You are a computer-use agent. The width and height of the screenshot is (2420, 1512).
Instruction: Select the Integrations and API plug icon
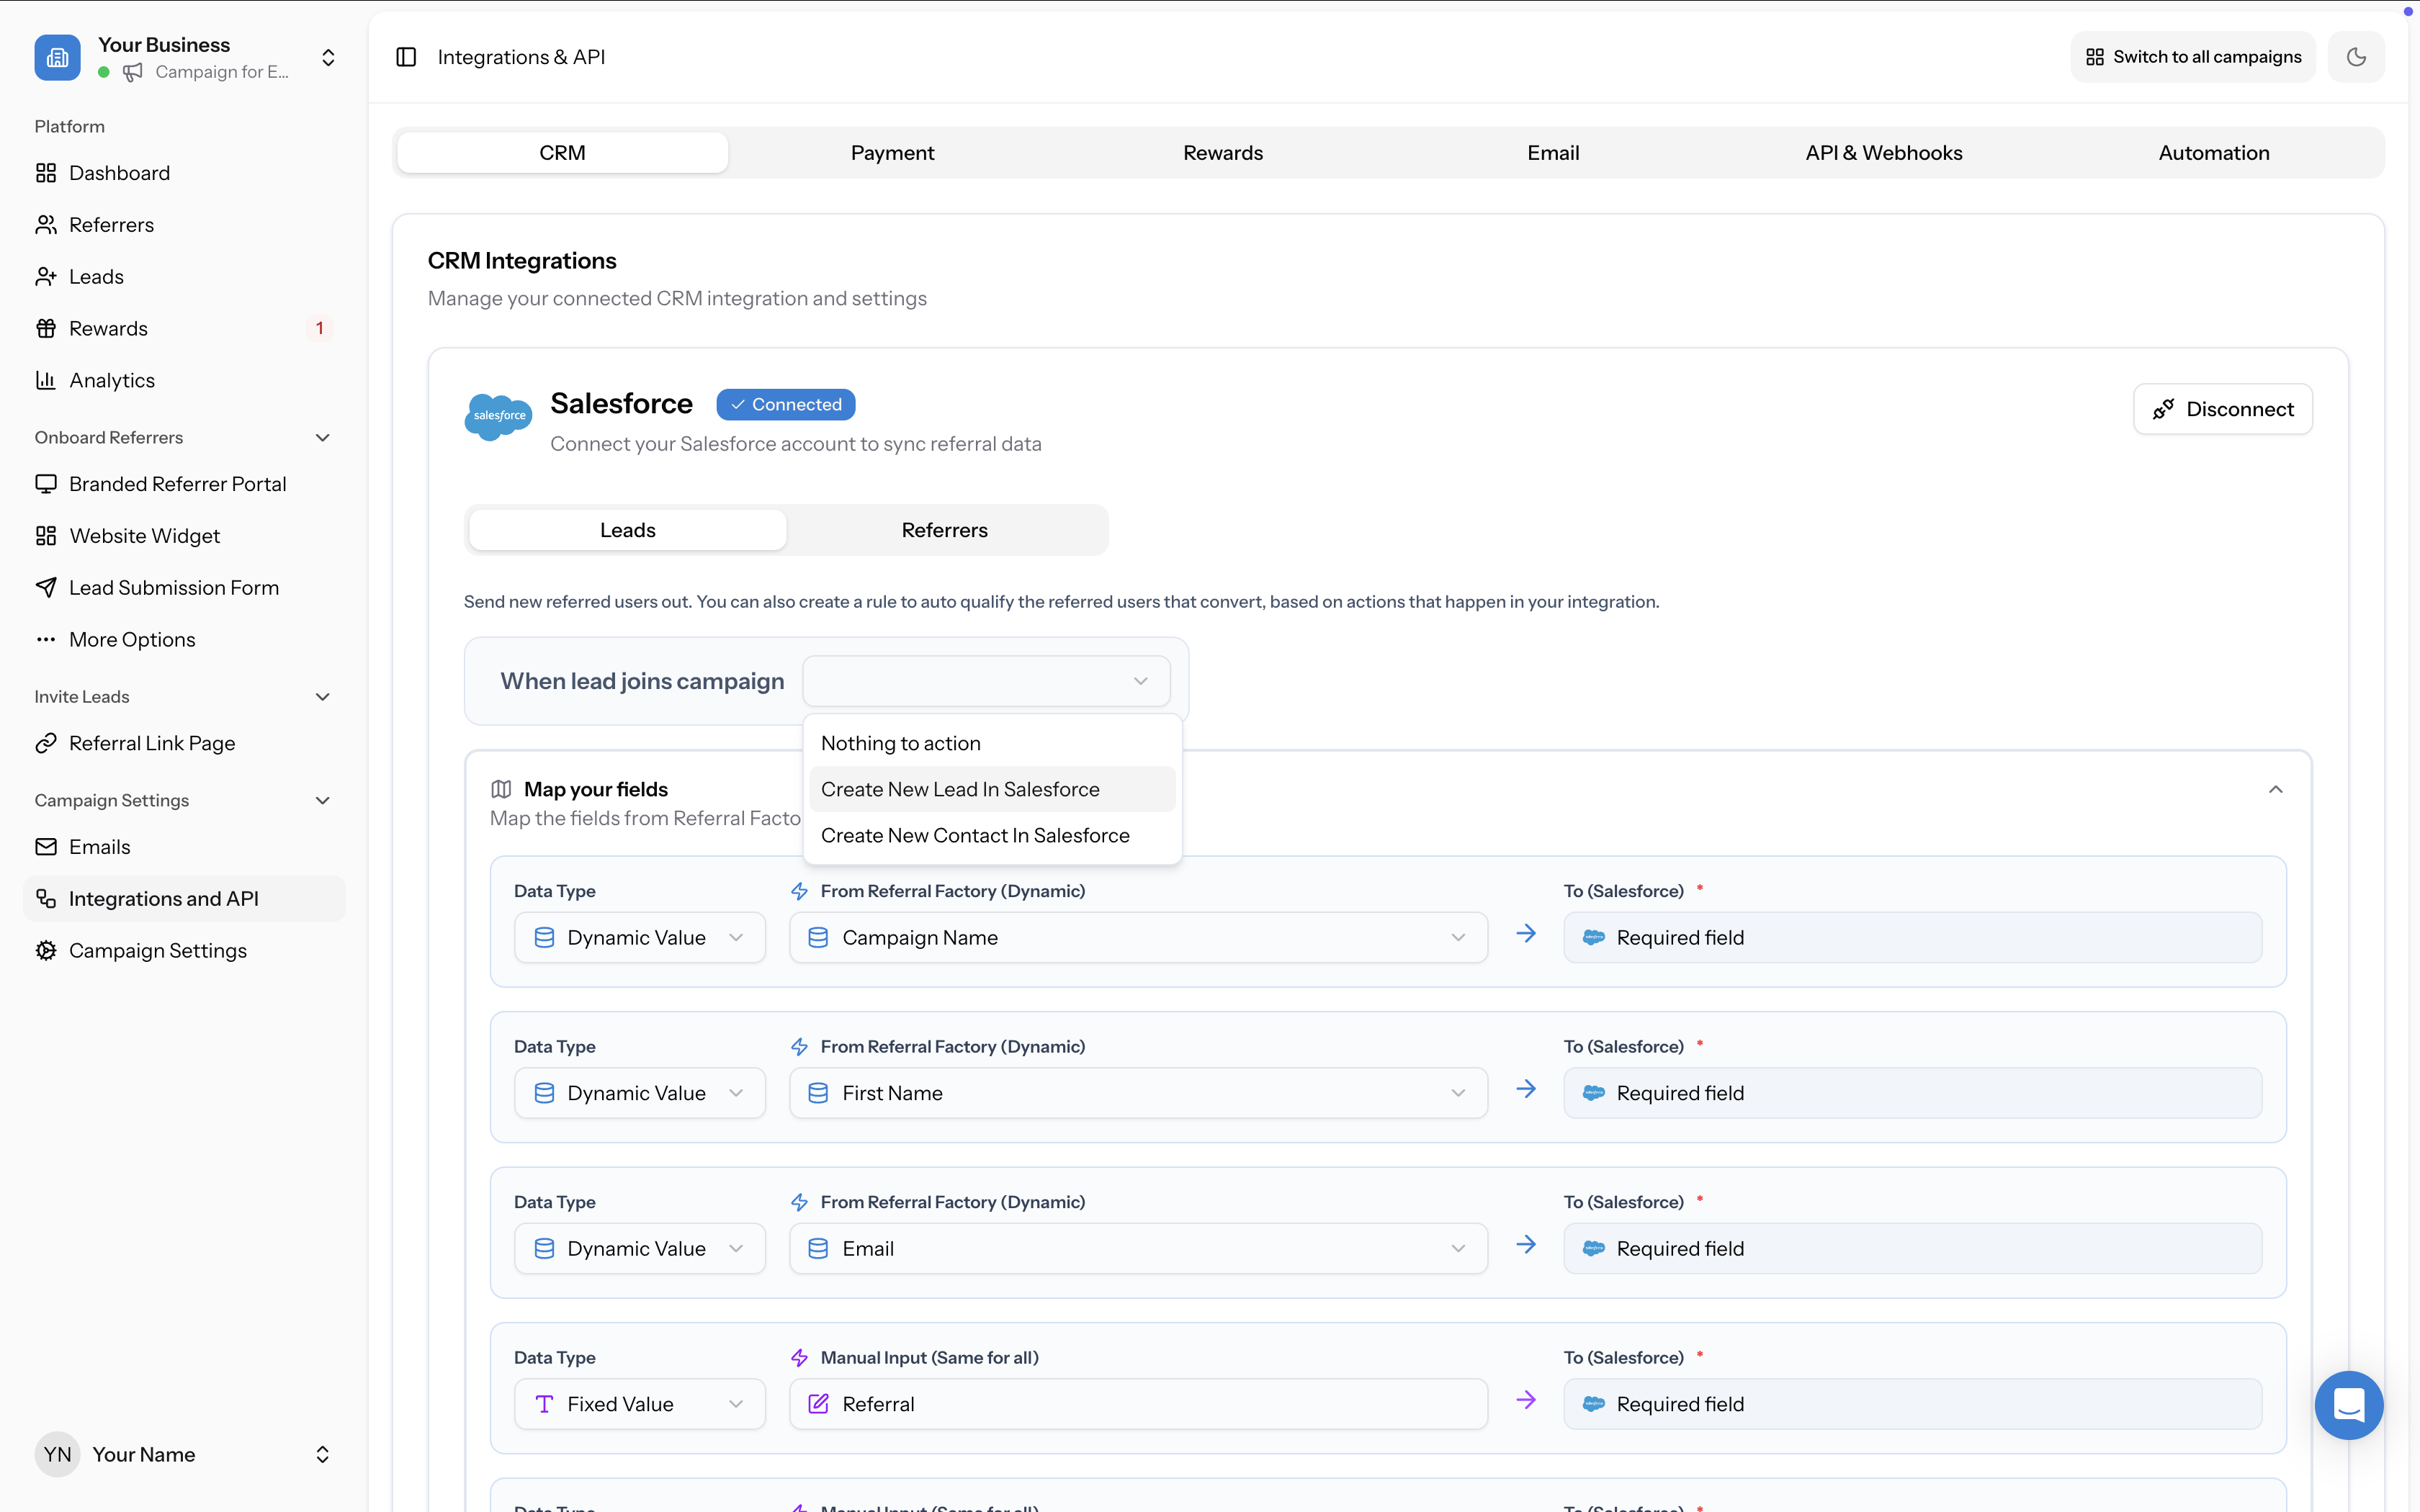[46, 898]
